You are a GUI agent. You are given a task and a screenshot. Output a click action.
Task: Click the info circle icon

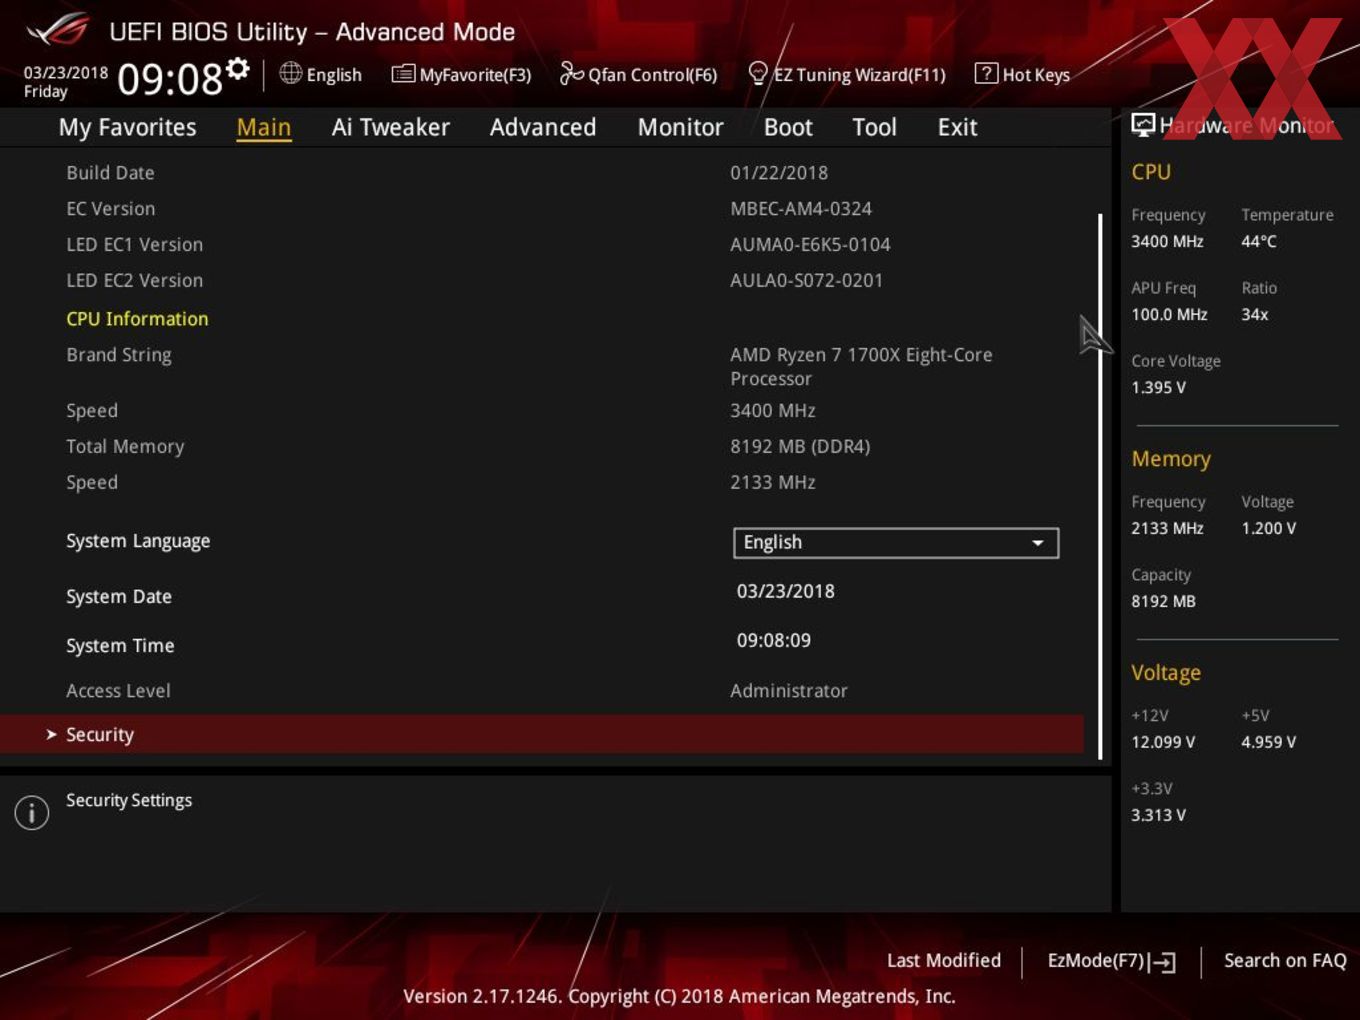coord(32,812)
